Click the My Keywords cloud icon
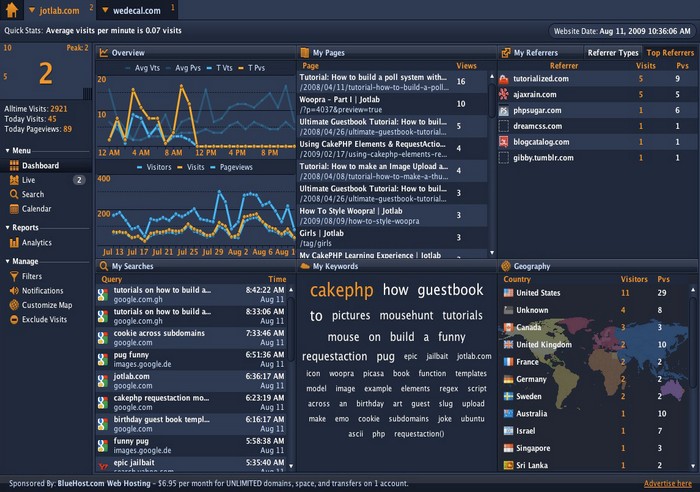700x492 pixels. click(x=305, y=266)
